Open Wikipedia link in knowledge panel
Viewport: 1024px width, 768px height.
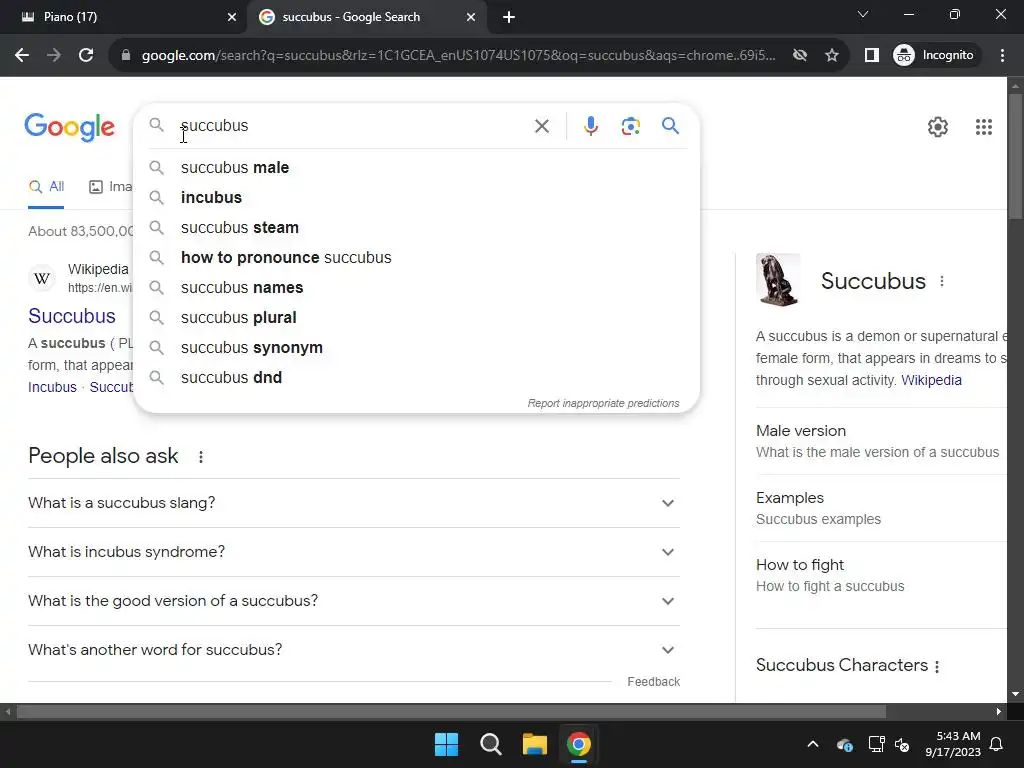[931, 380]
